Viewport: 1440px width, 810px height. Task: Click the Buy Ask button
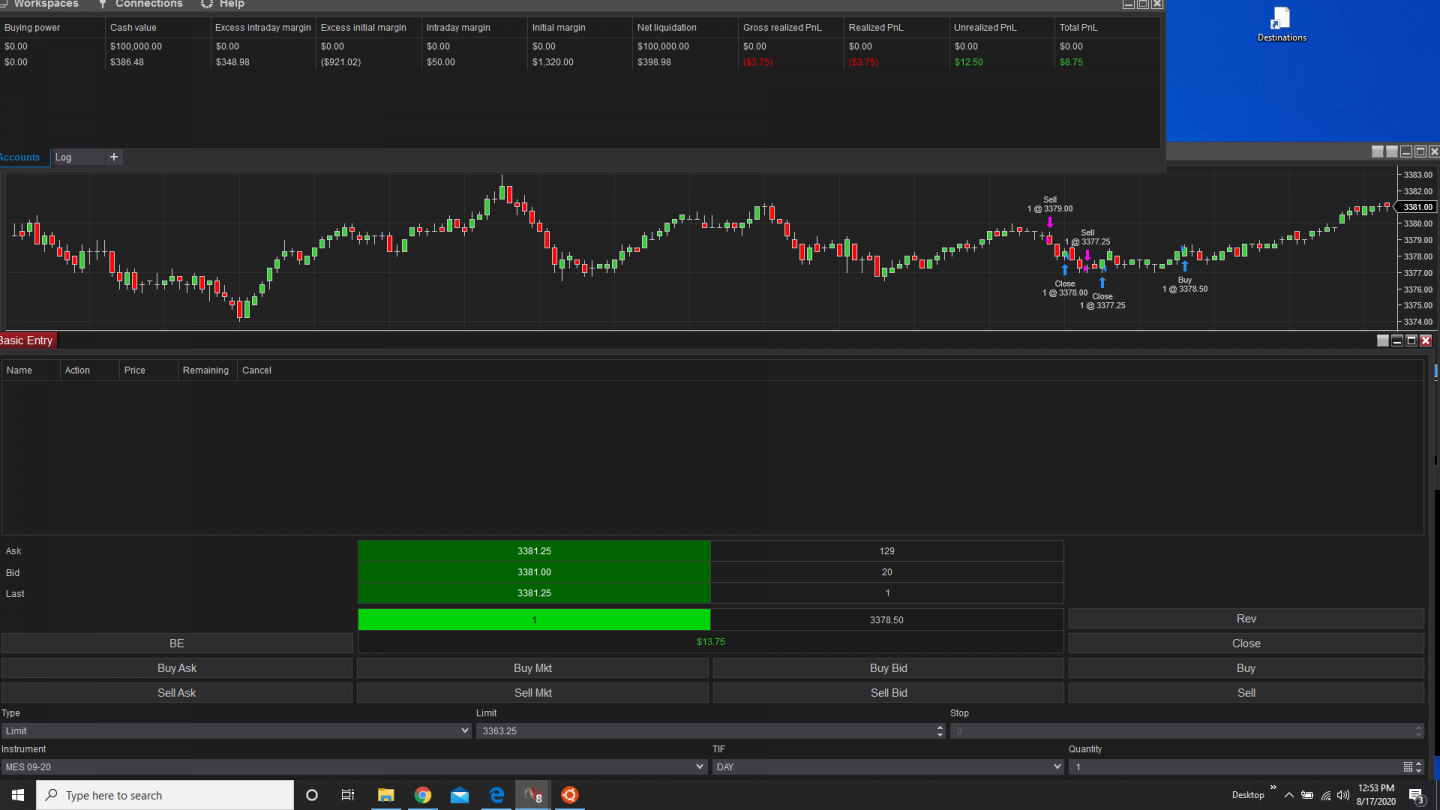pyautogui.click(x=177, y=668)
